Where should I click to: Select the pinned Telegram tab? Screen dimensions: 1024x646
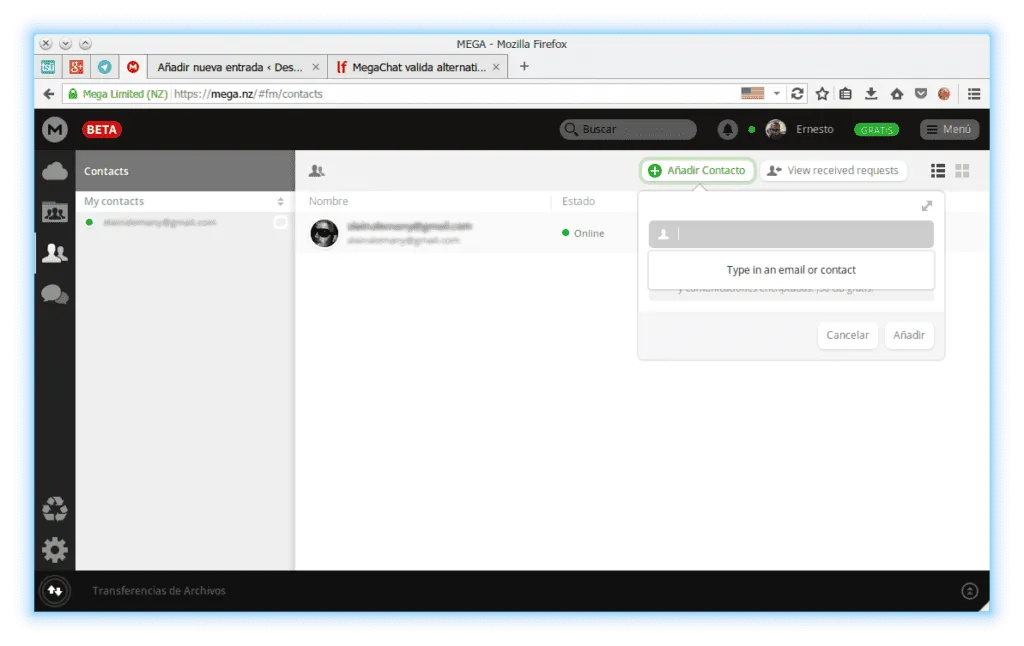click(104, 67)
